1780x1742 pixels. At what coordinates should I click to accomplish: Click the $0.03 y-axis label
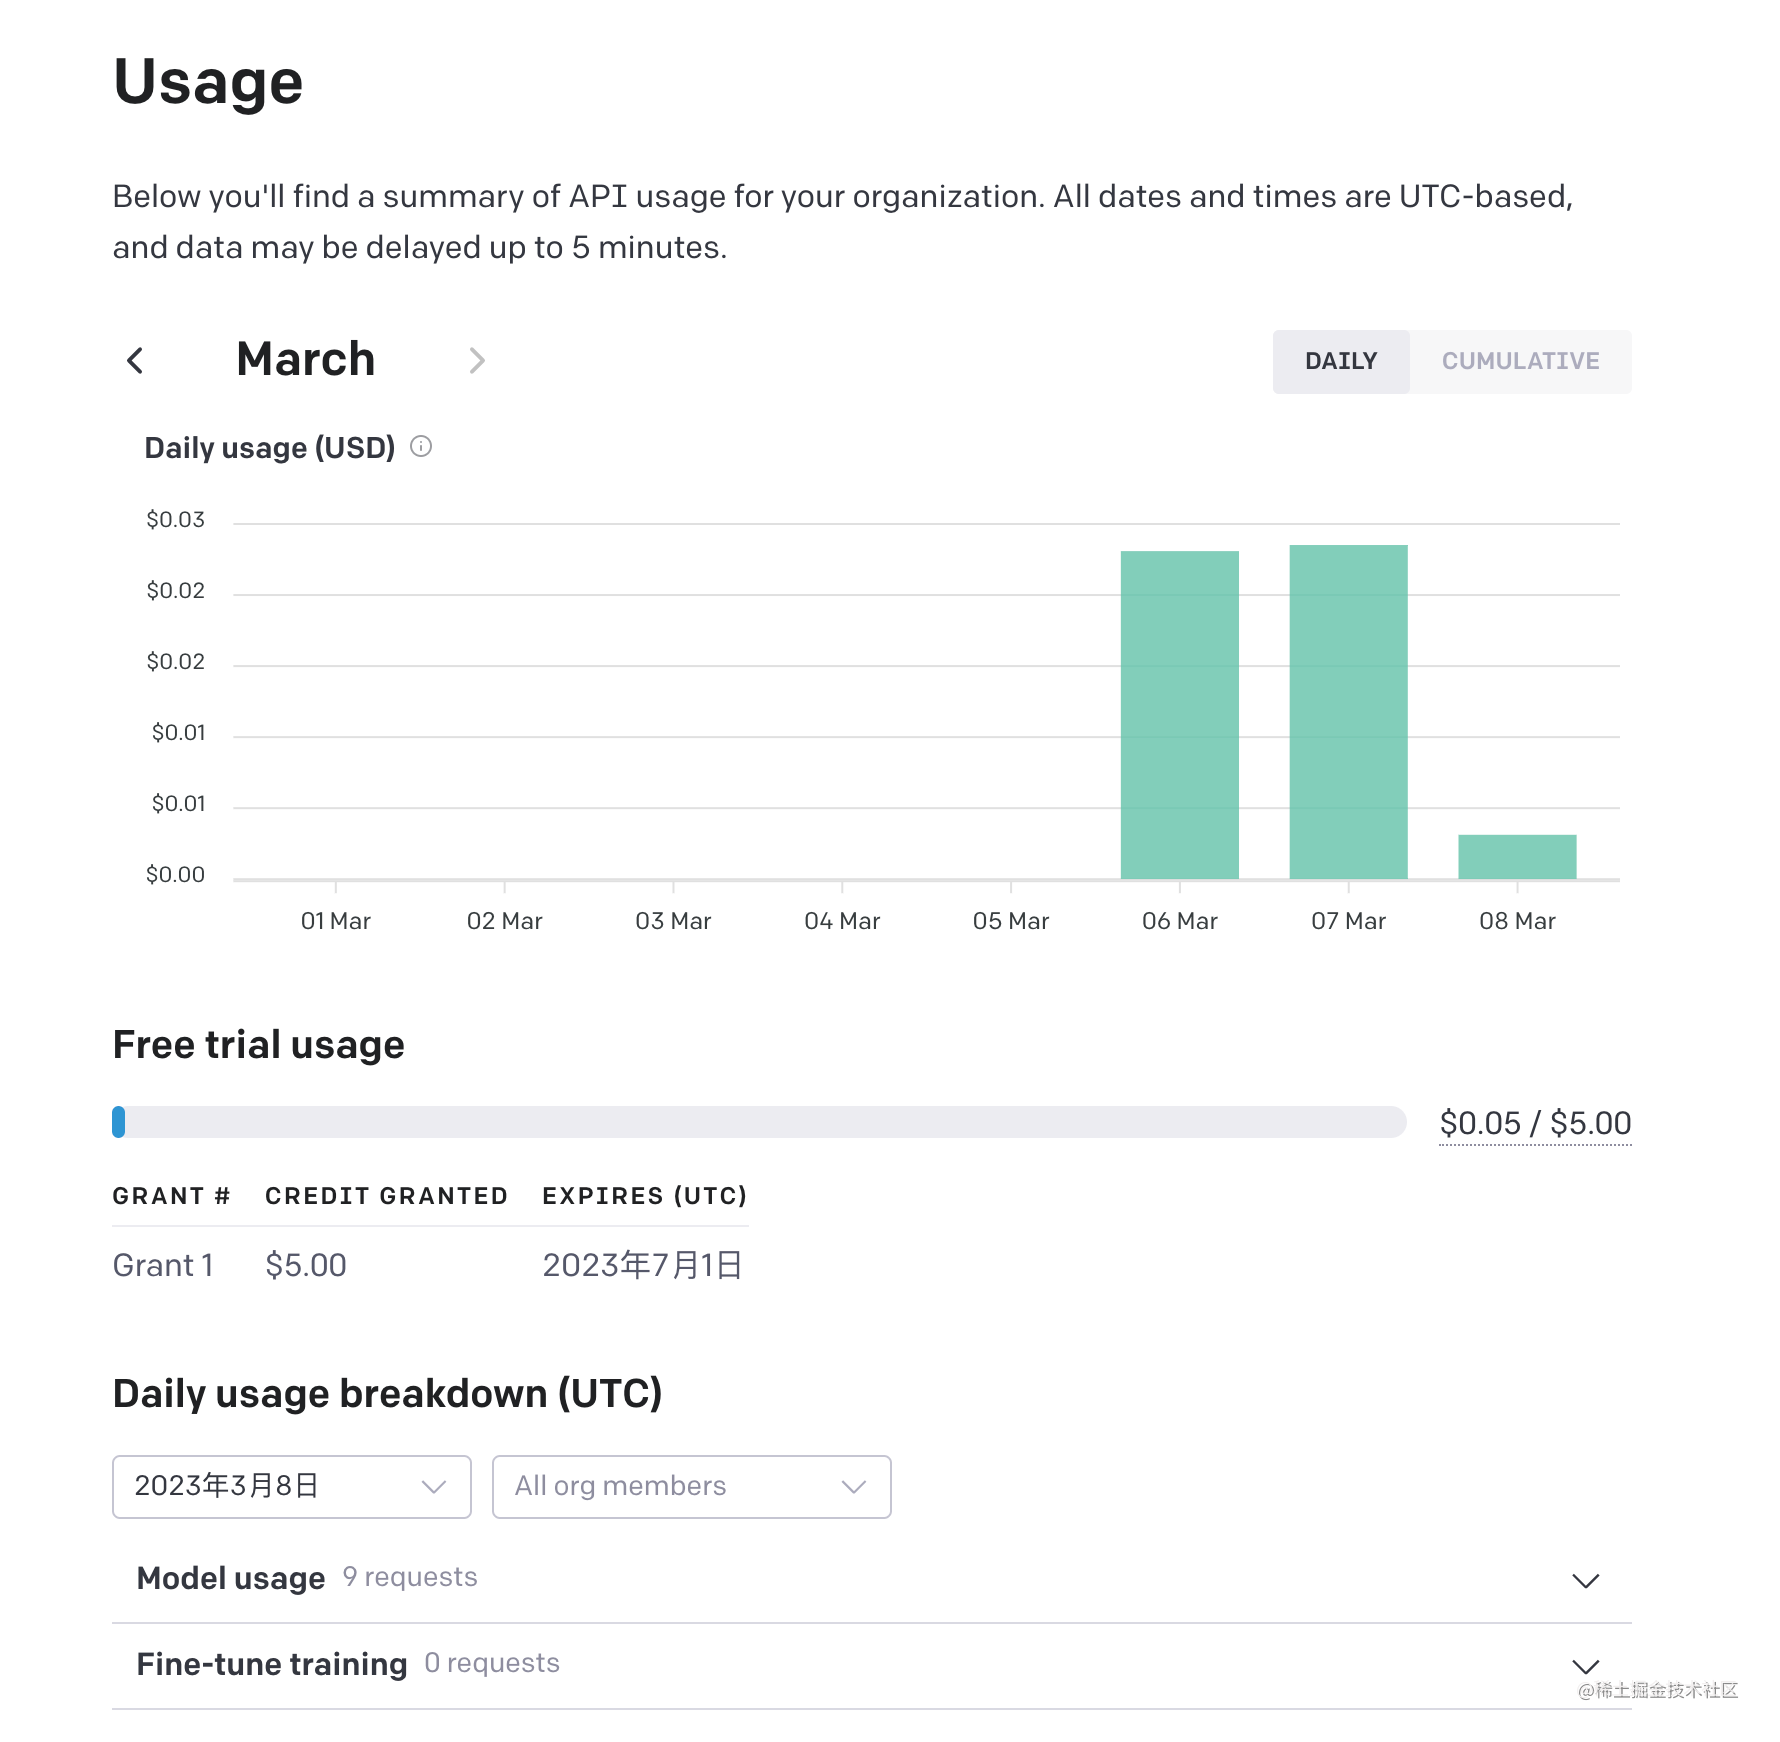tap(175, 520)
